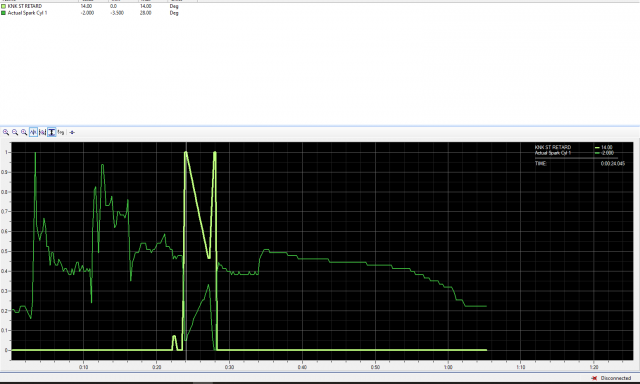Click the 0:30 mark on the time axis
Screen dimensions: 640x384
[x=229, y=367]
